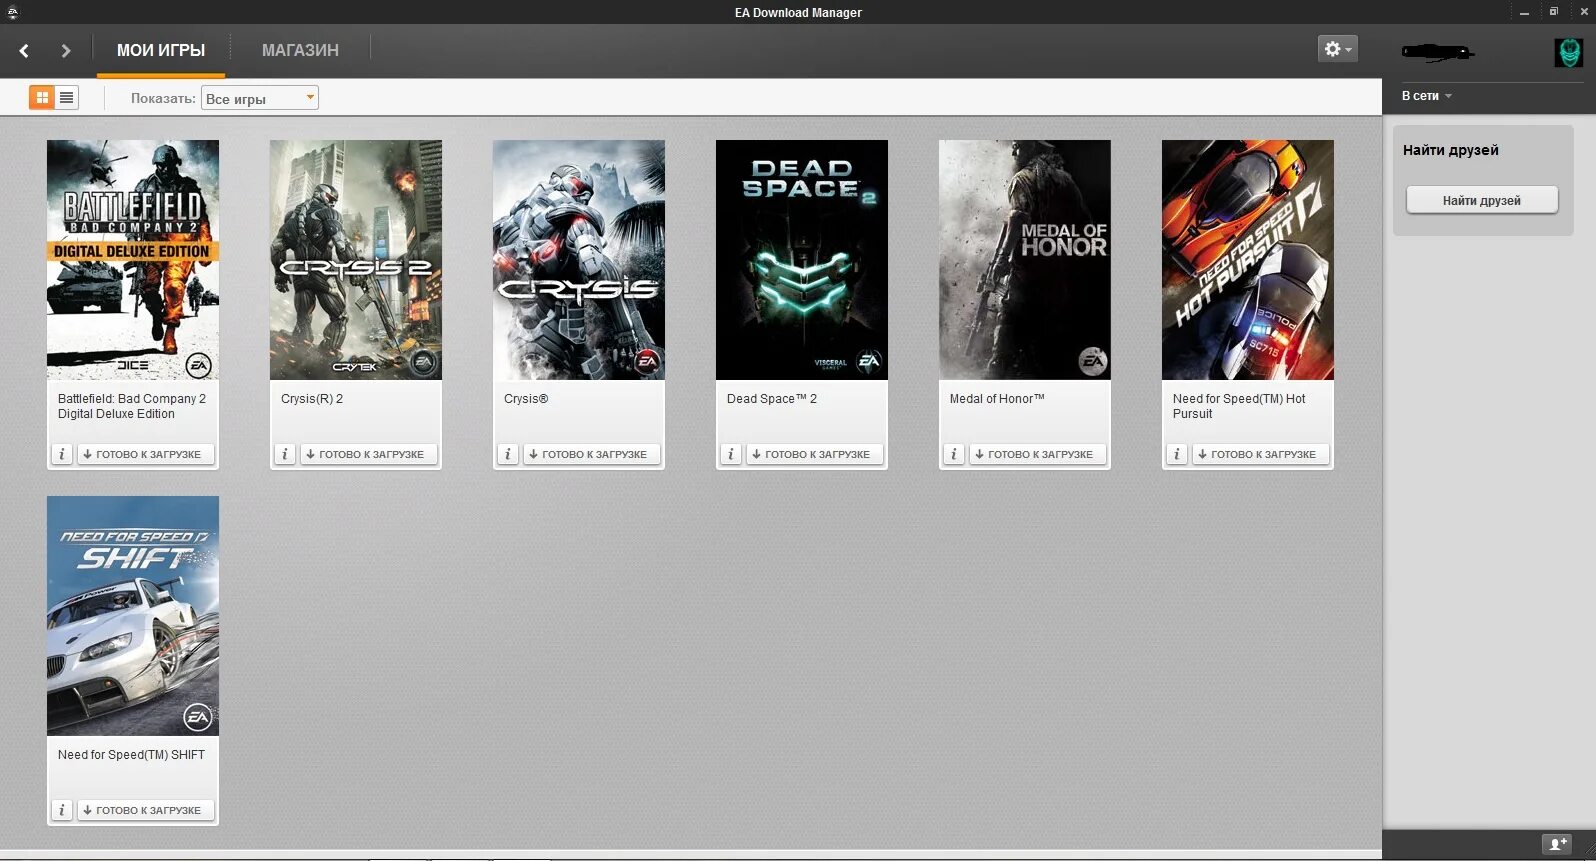Viewport: 1596px width, 861px height.
Task: Show info for Crysis®
Action: 508,454
